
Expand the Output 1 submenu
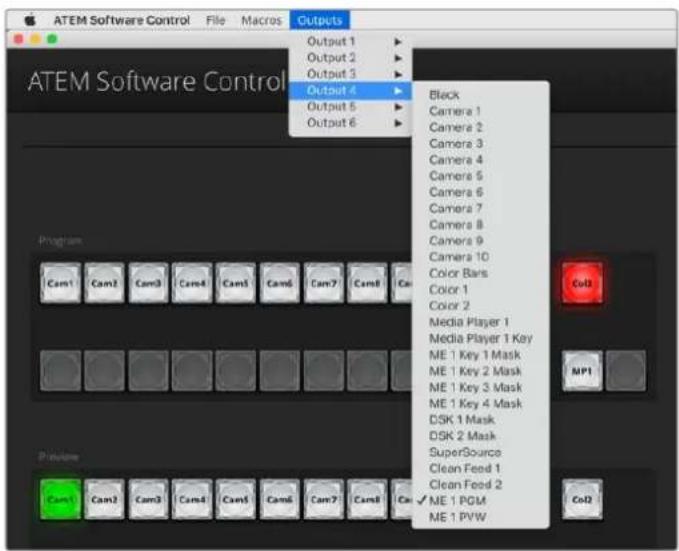click(x=350, y=42)
